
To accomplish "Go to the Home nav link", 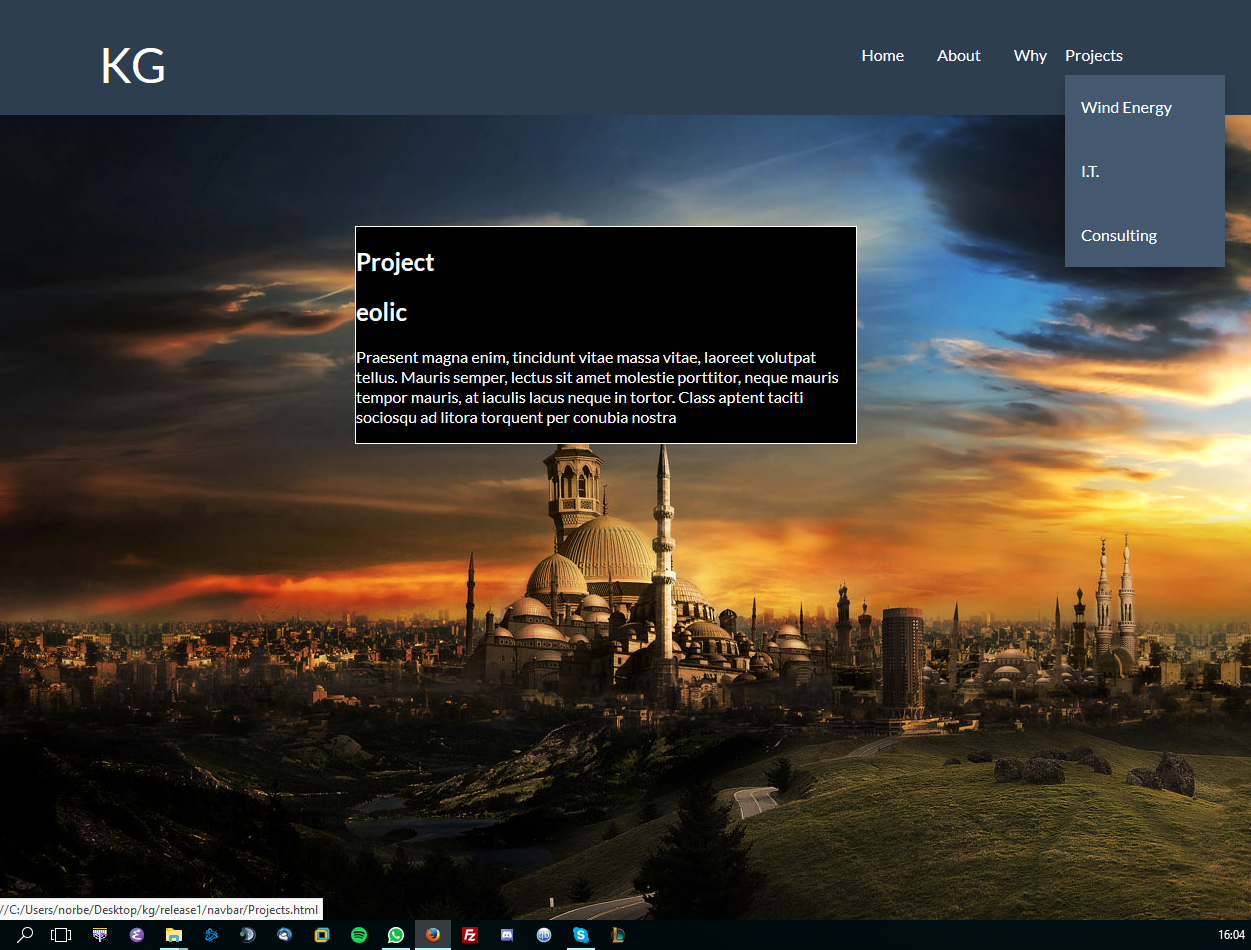I will point(883,56).
